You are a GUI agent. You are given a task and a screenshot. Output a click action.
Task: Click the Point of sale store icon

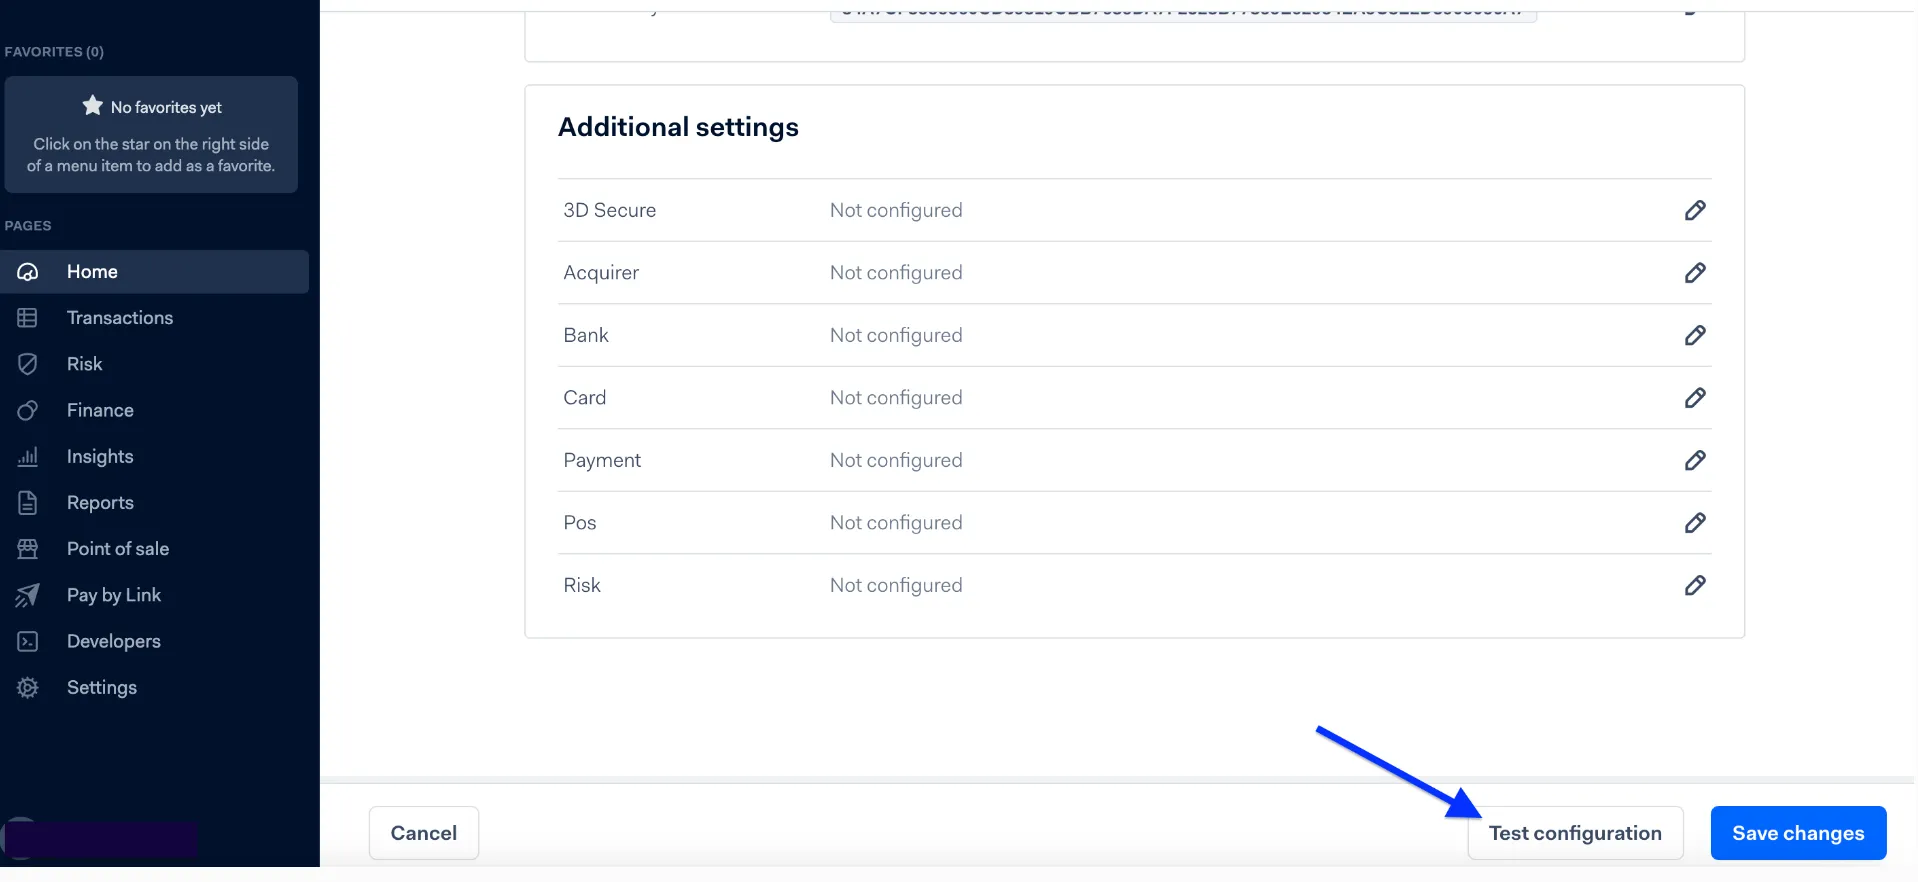click(x=28, y=549)
